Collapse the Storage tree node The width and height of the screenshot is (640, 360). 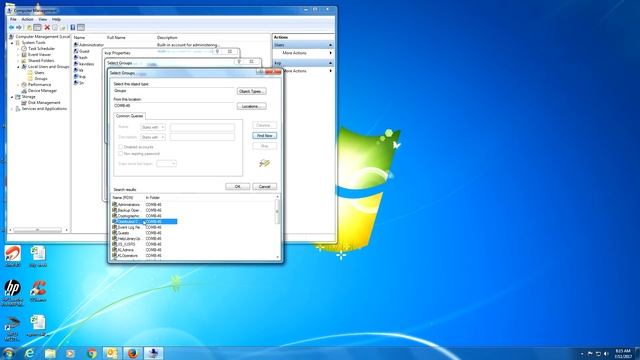[12, 97]
